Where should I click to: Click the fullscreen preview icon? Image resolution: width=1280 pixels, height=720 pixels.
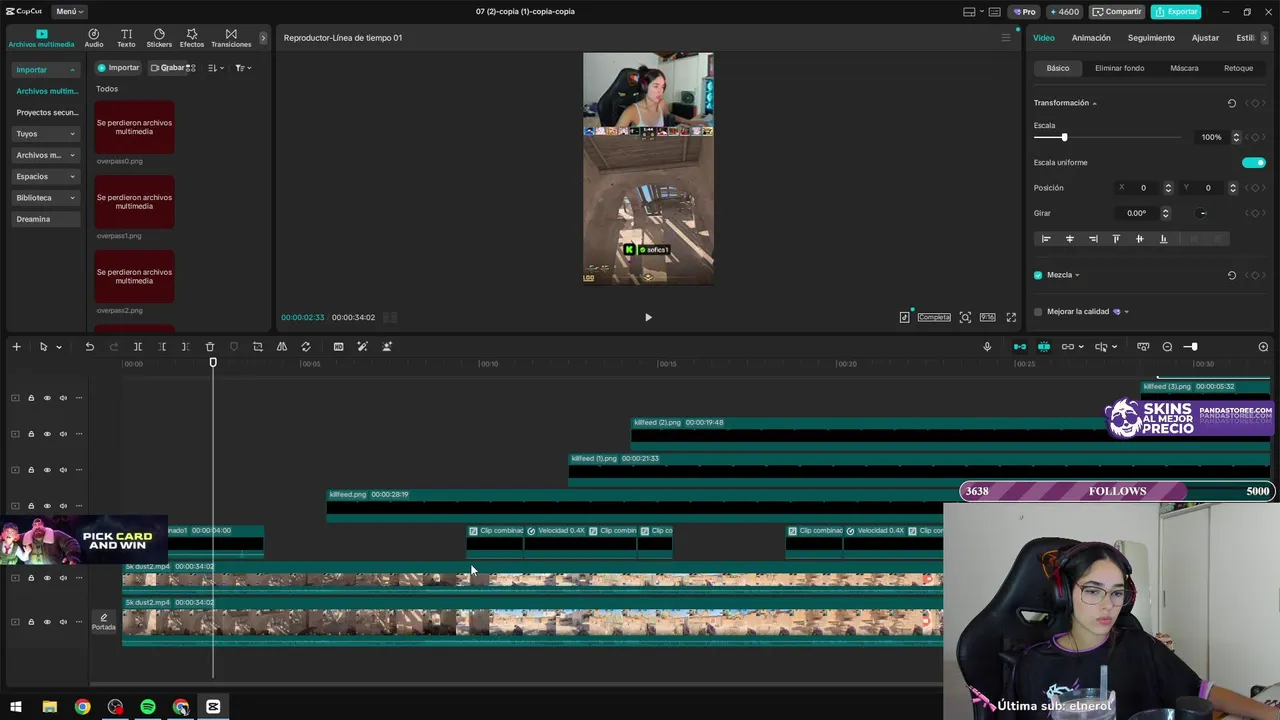[x=1011, y=317]
